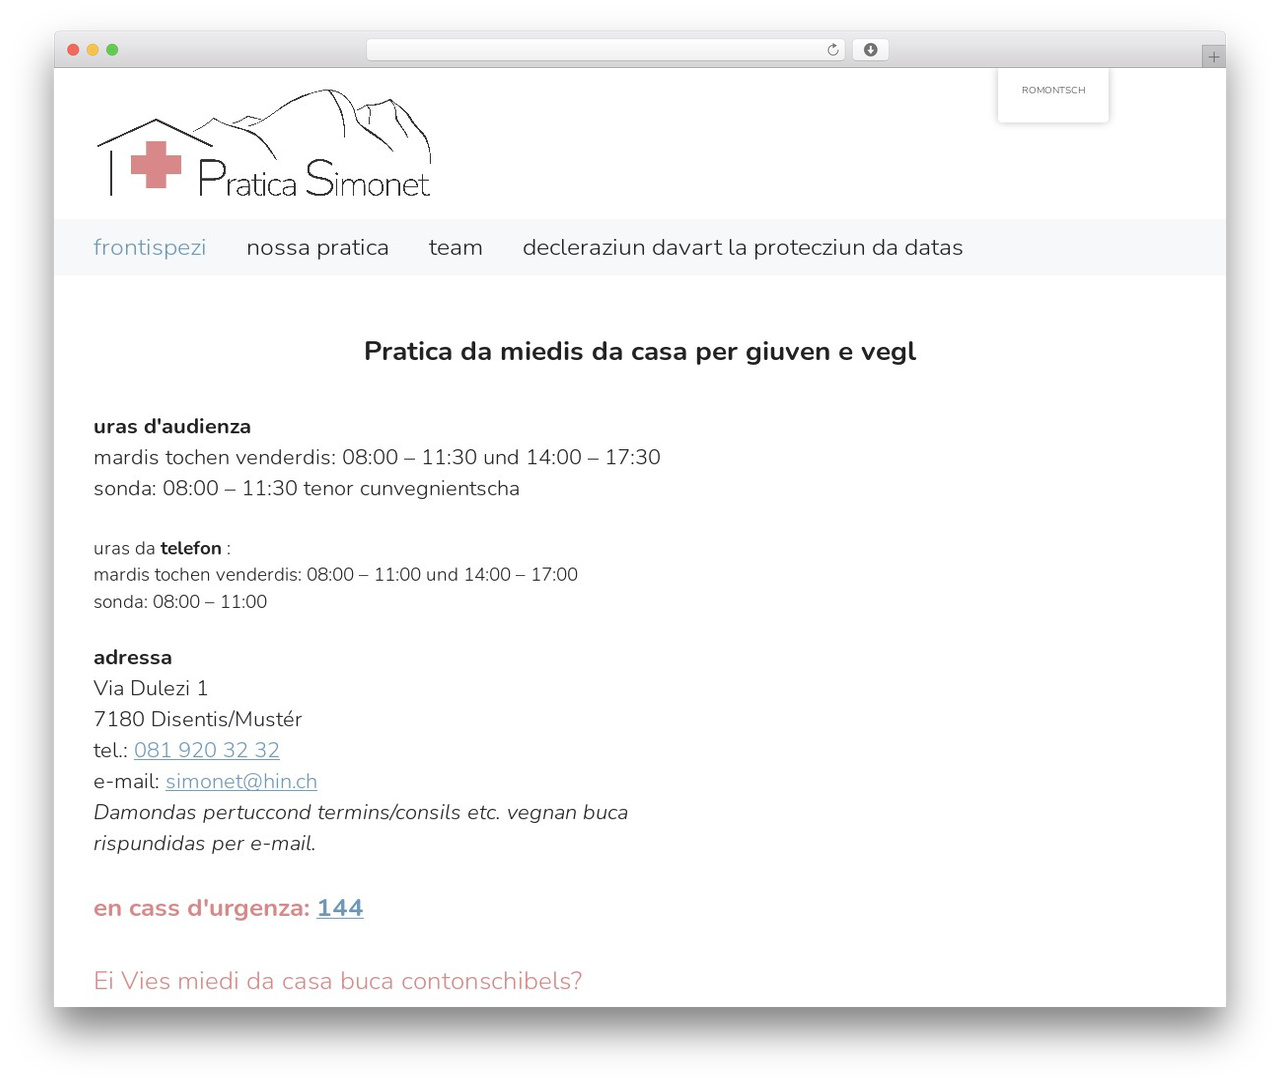Click the green maximize window button
The image size is (1280, 1084).
coord(112,50)
